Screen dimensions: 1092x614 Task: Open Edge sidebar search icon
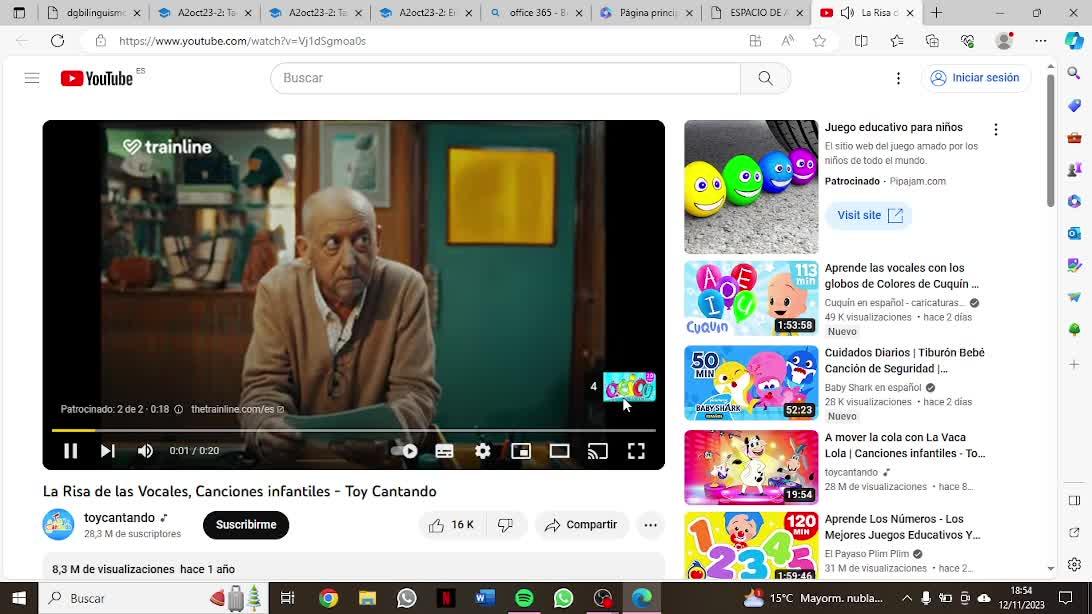point(1074,73)
